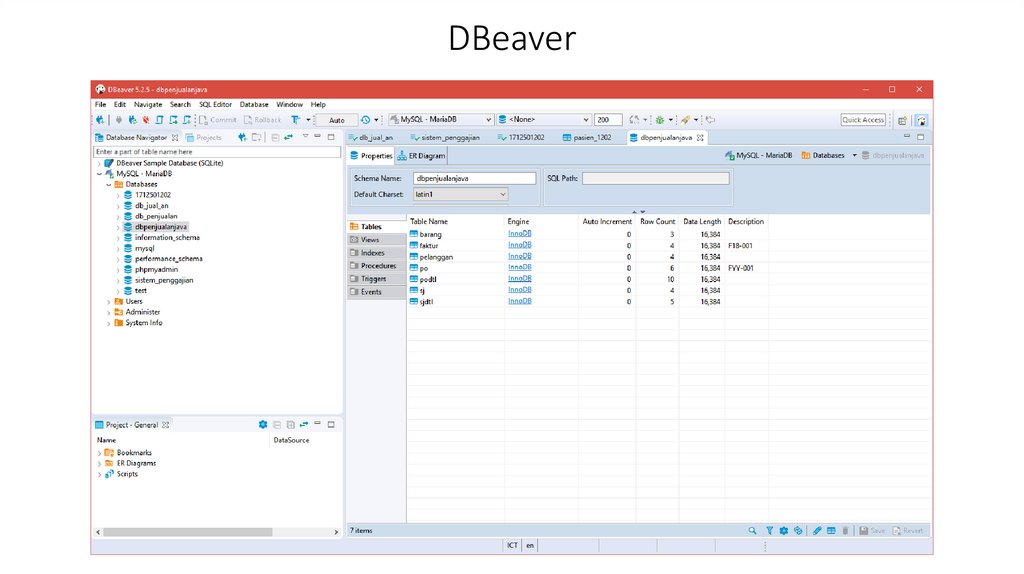1024x574 pixels.
Task: Select the faktur table row
Action: coord(667,246)
